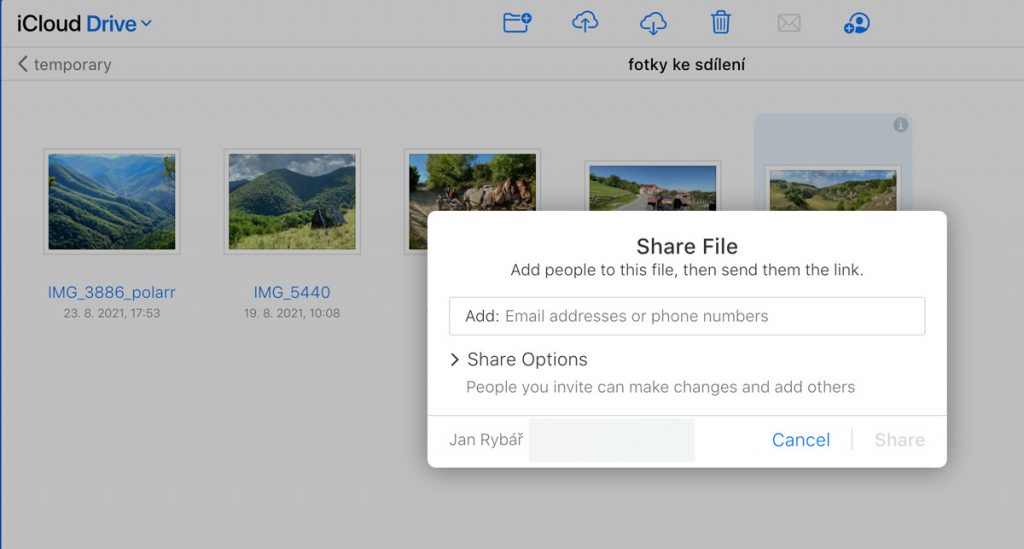Create a new folder with toolbar icon

coord(517,22)
